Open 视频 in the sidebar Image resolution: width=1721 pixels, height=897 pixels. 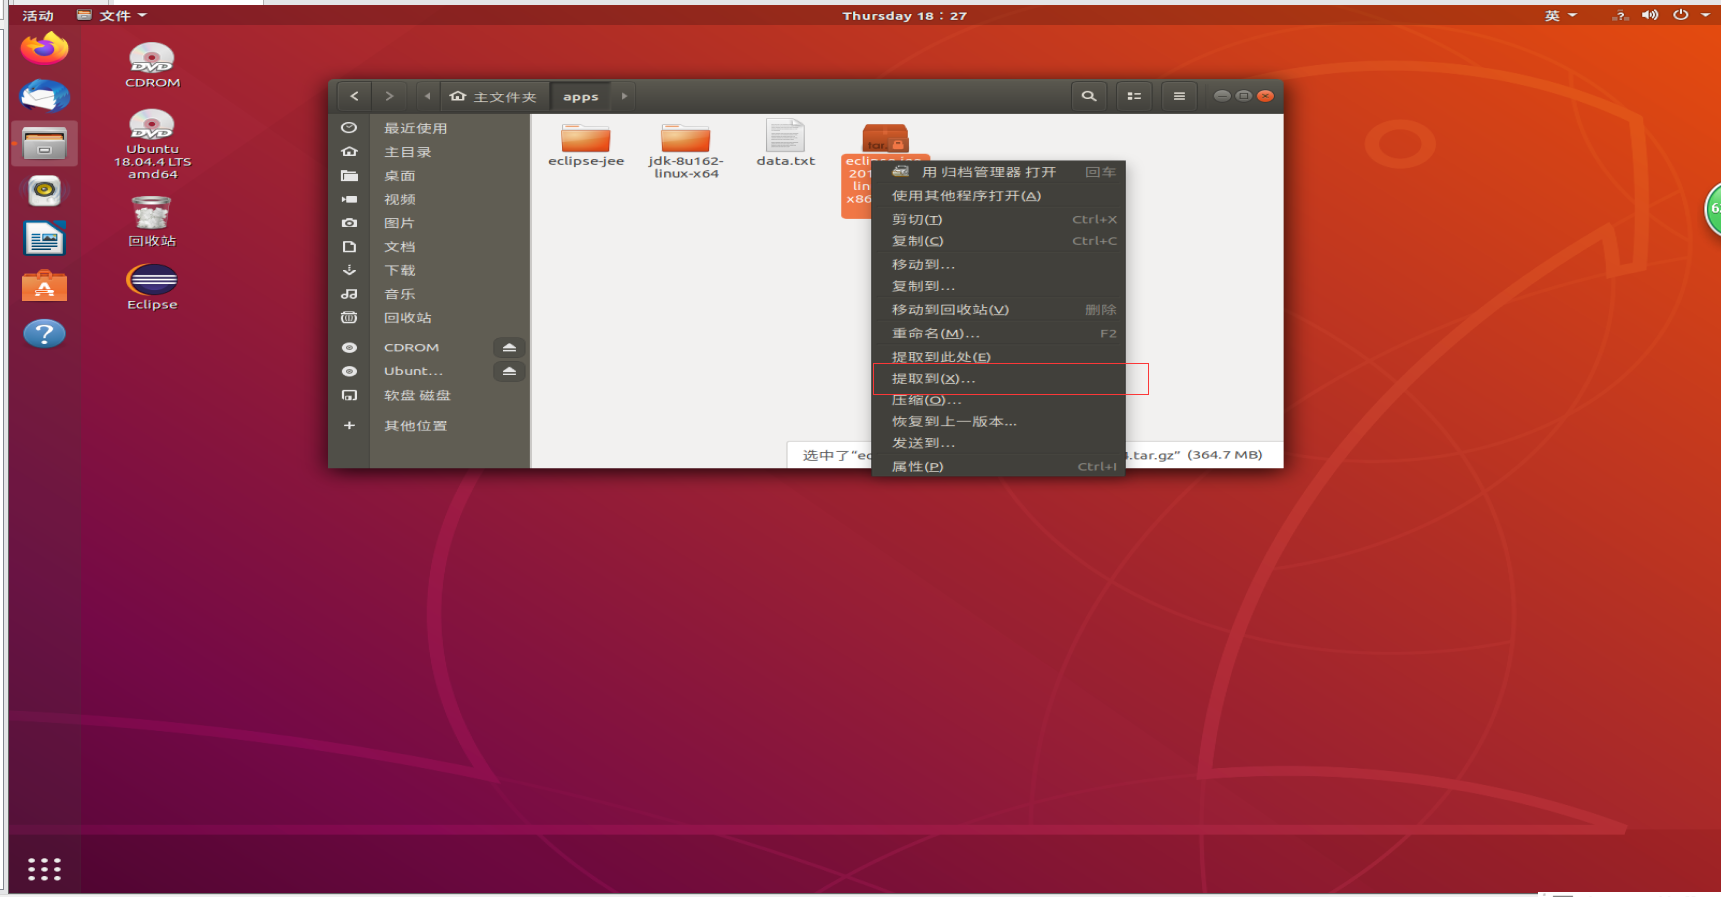point(430,200)
